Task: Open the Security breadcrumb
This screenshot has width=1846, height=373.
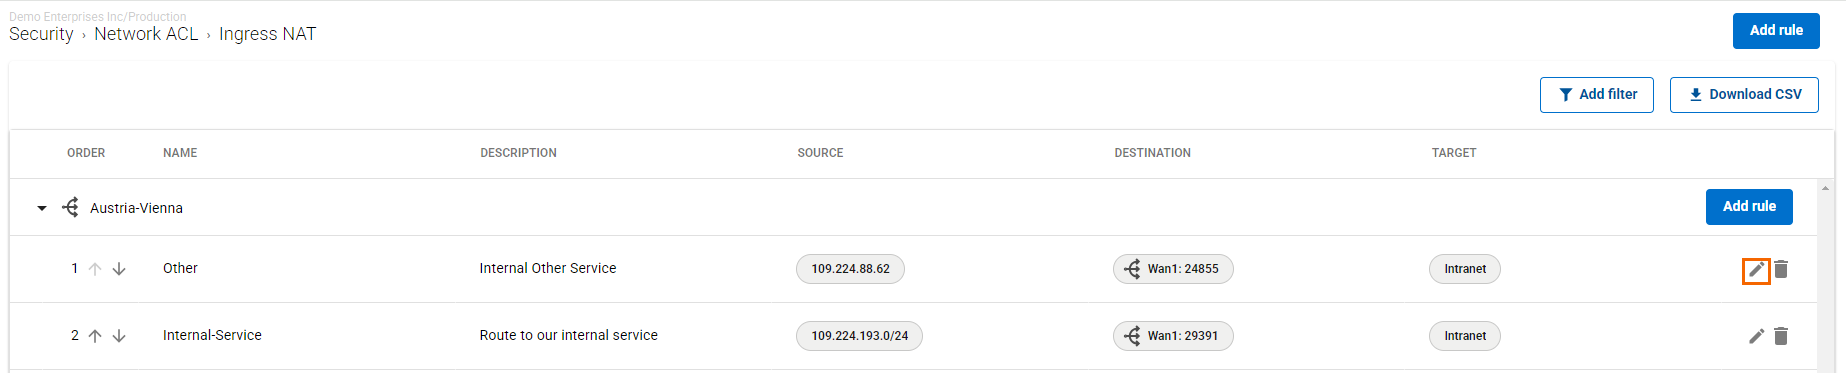Action: [x=41, y=34]
